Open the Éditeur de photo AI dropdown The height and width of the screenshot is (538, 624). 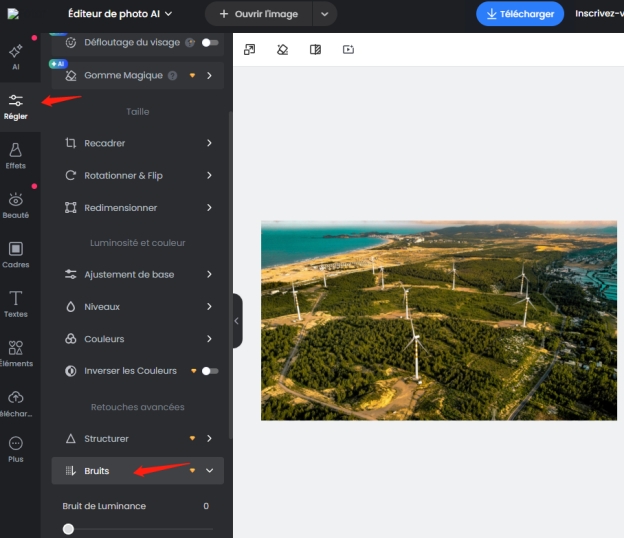click(119, 14)
